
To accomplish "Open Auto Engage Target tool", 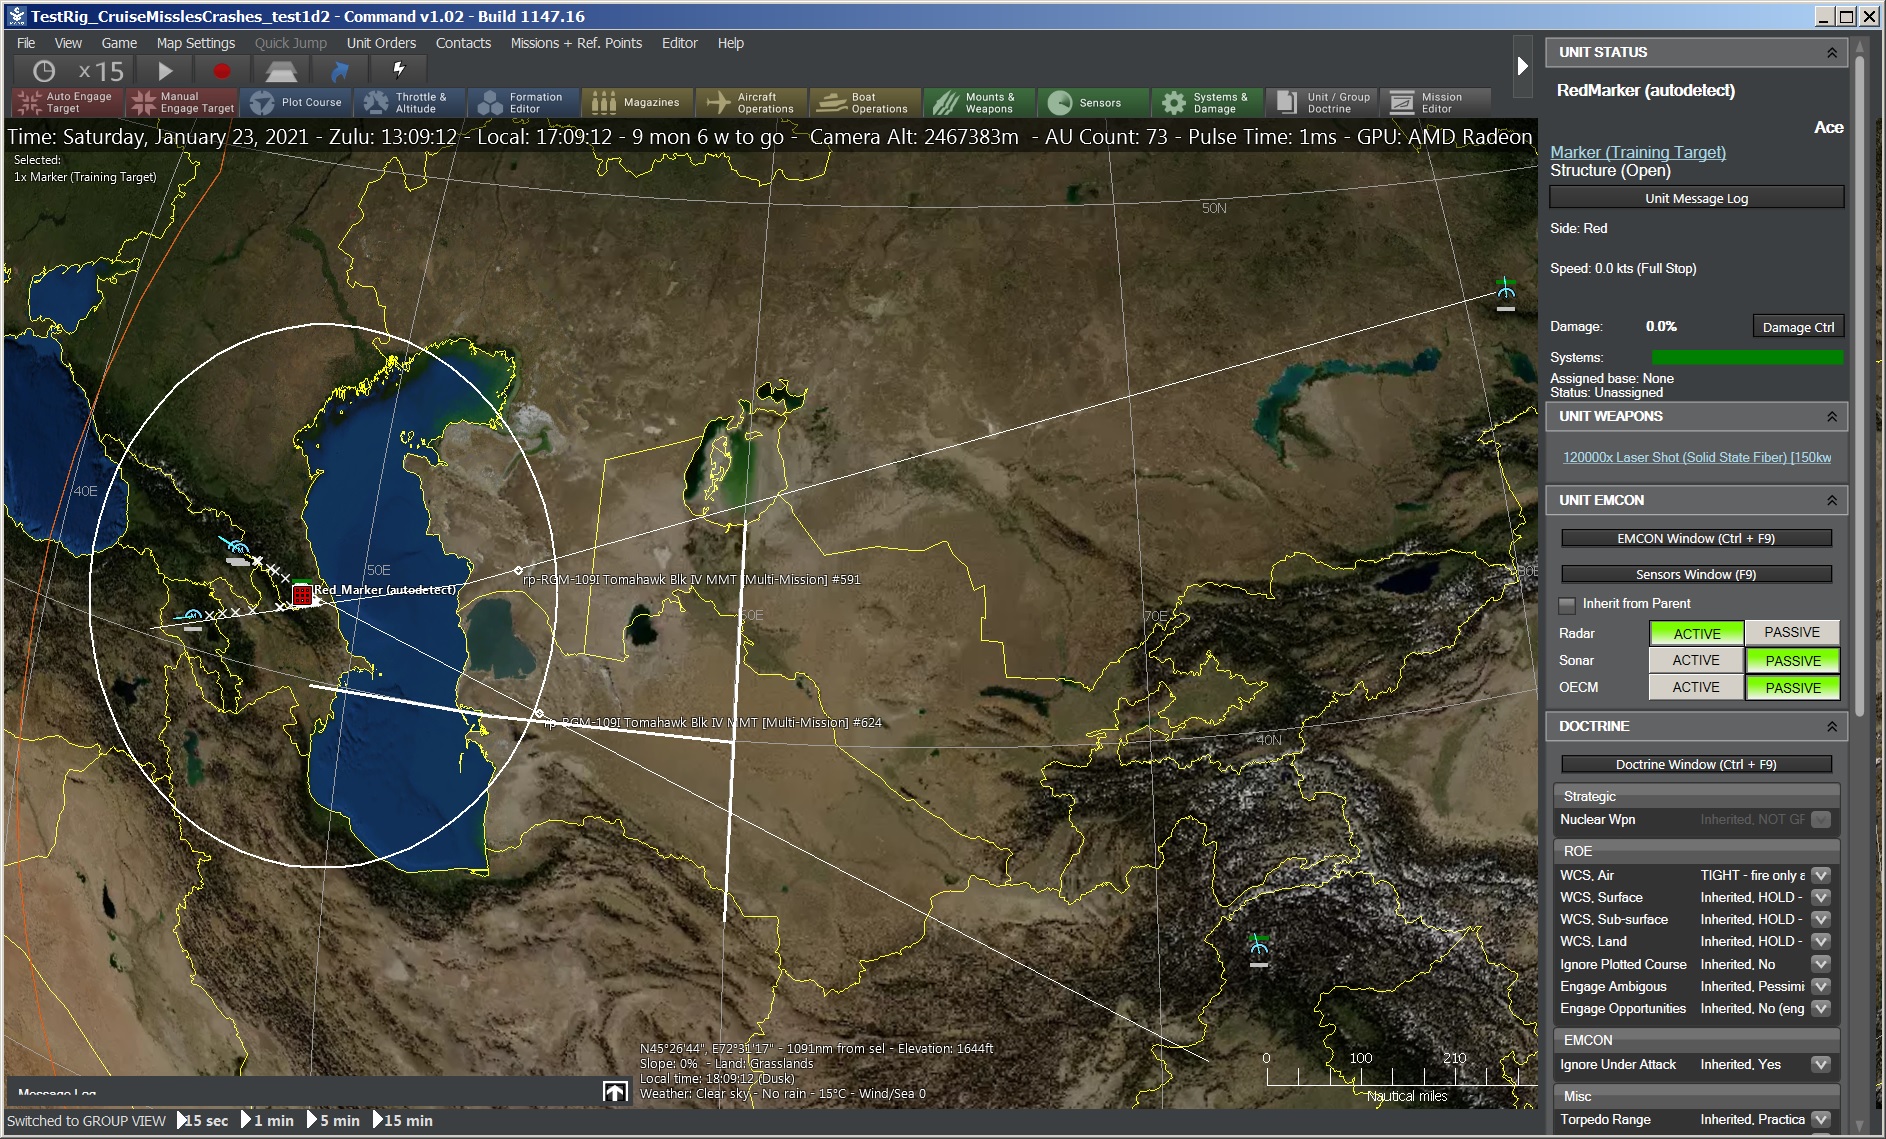I will click(66, 102).
